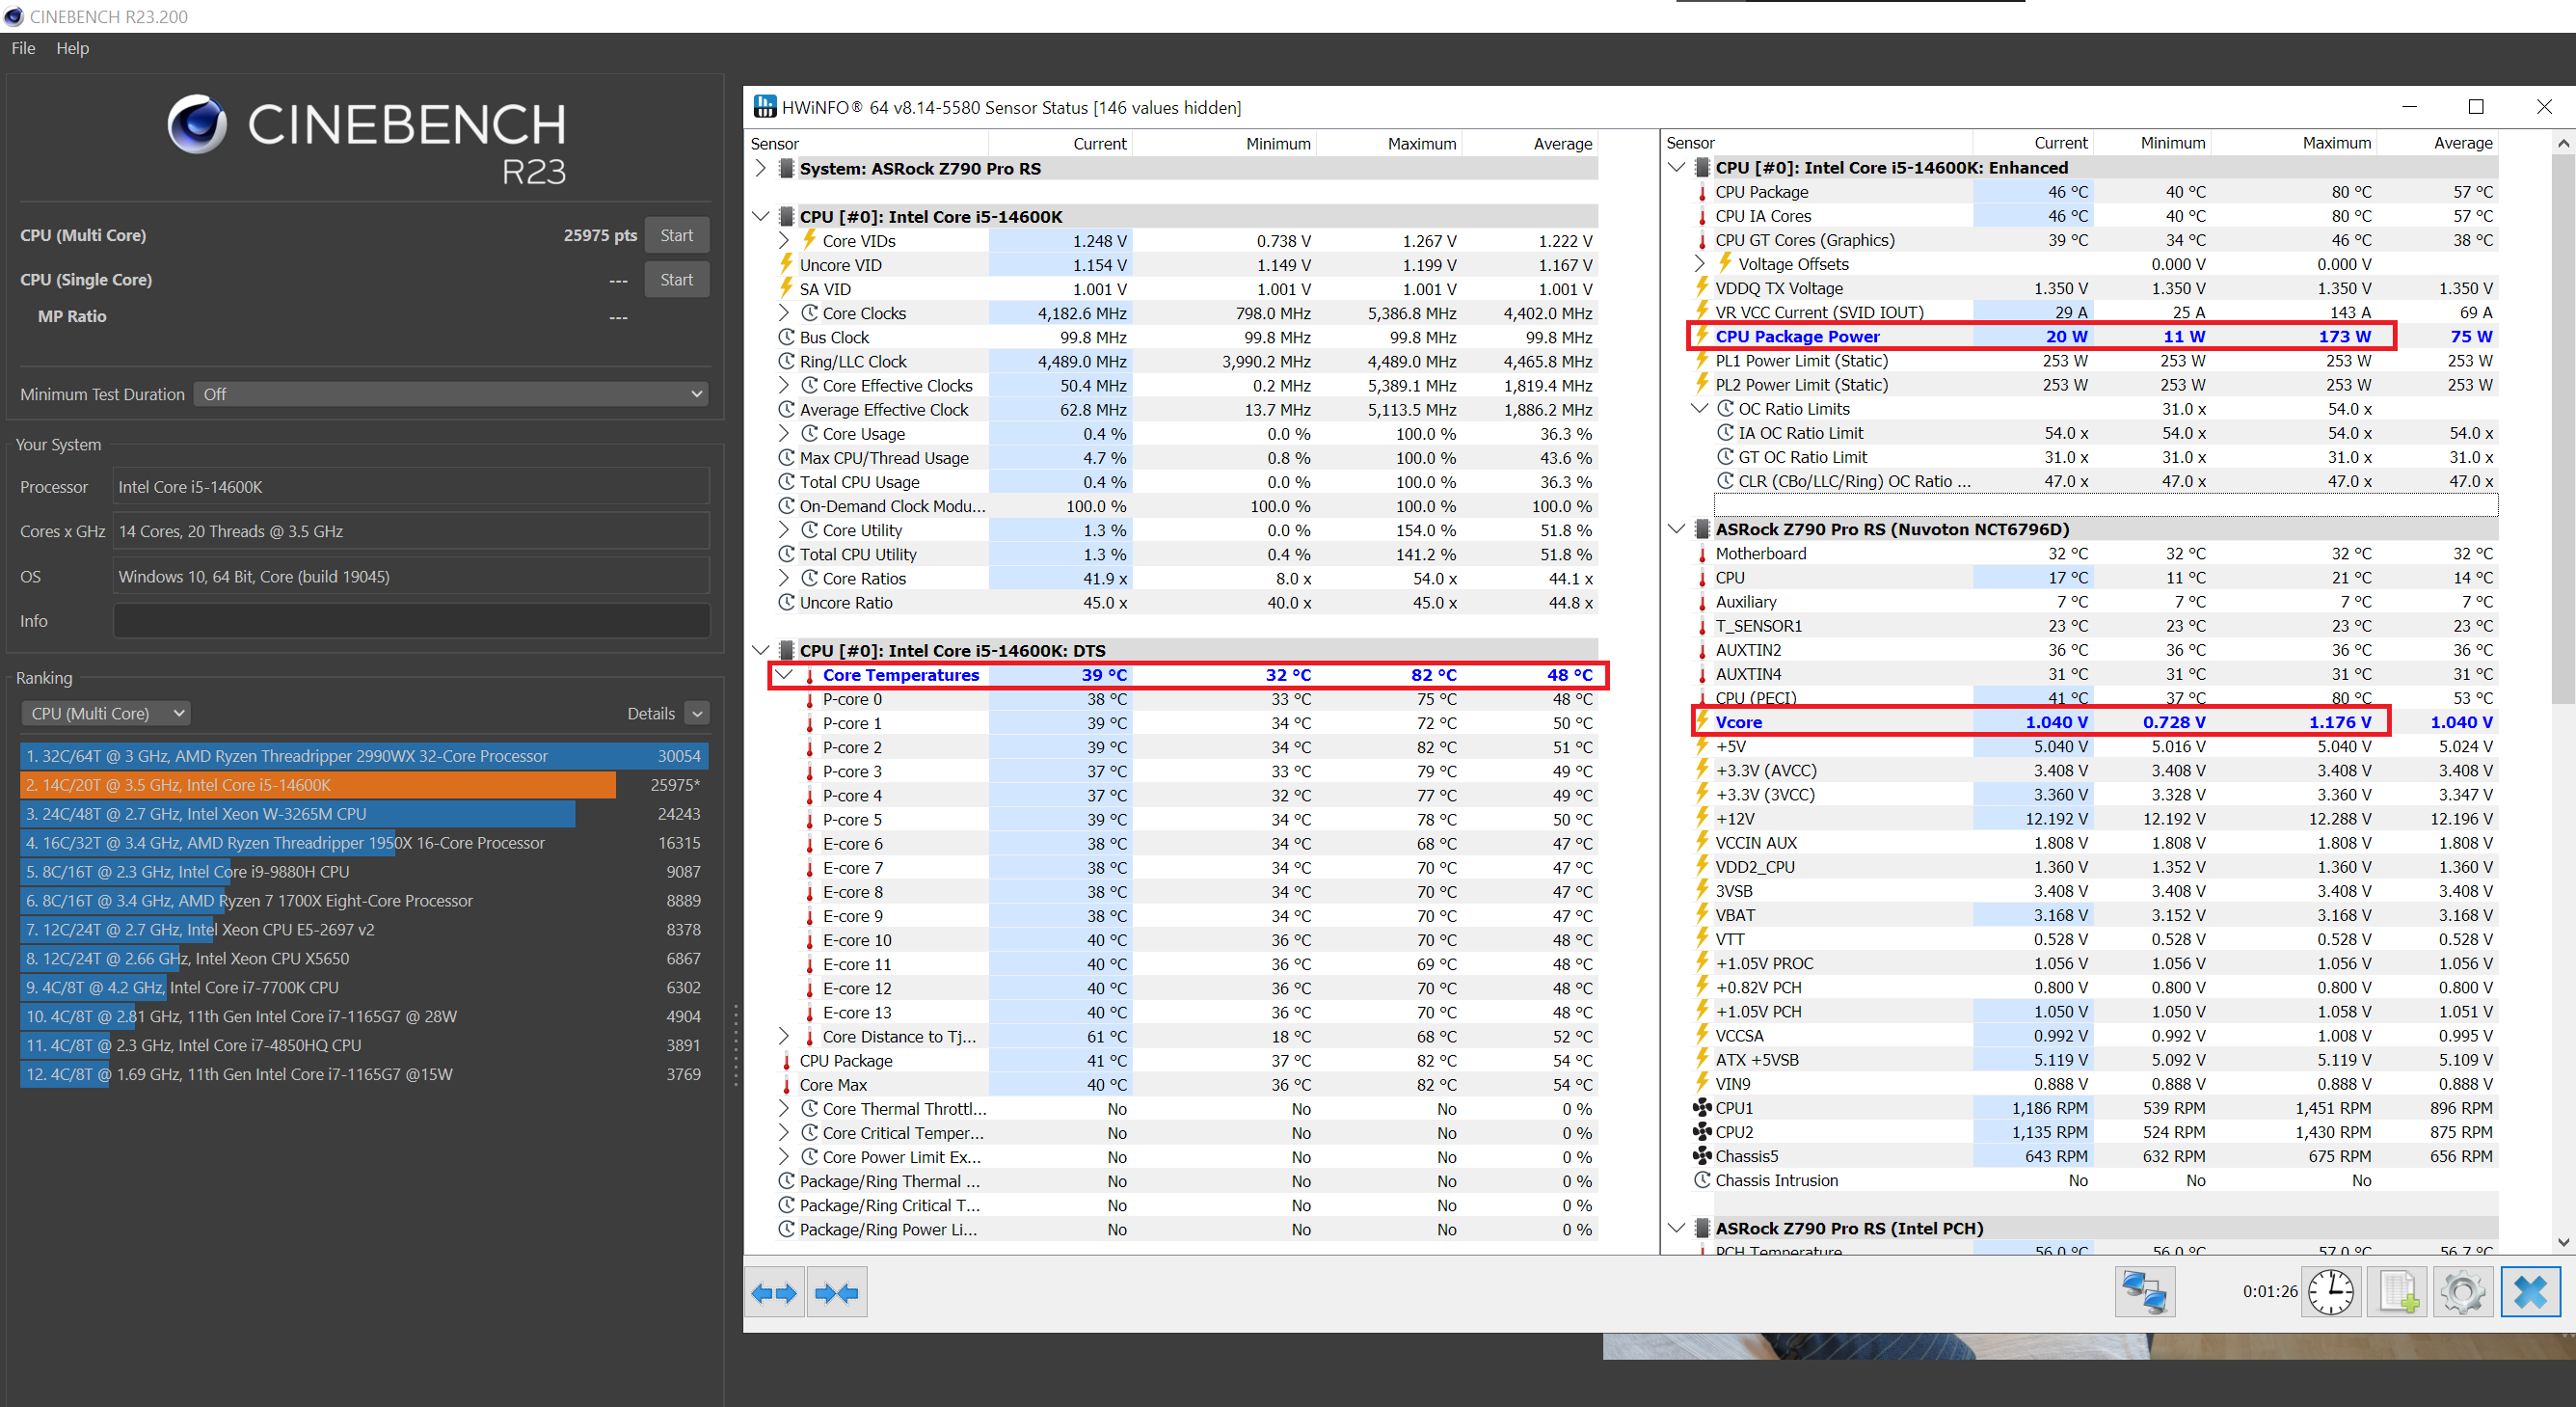Click the Bus Clock row clock icon
Viewport: 2576px width, 1407px height.
pos(787,337)
